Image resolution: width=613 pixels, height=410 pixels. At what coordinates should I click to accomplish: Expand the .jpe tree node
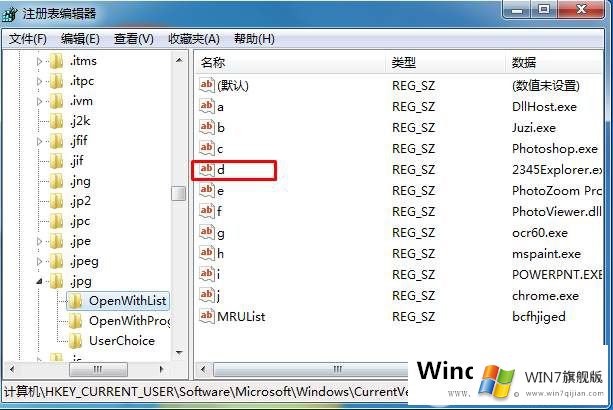(x=39, y=241)
